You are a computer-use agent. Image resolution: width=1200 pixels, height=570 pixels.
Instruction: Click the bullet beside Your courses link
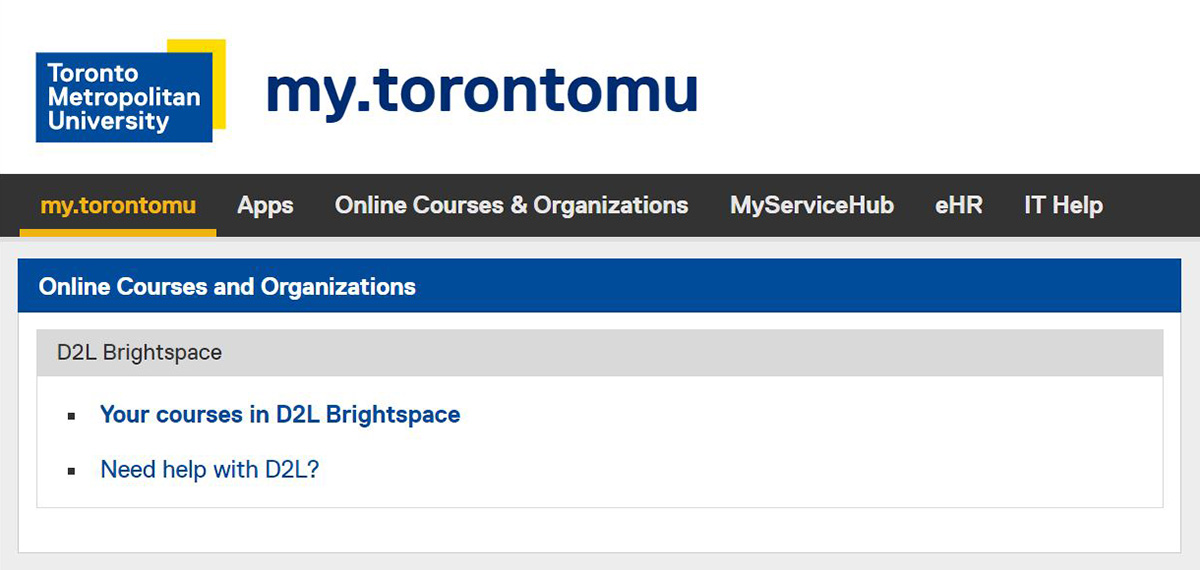[x=71, y=415]
